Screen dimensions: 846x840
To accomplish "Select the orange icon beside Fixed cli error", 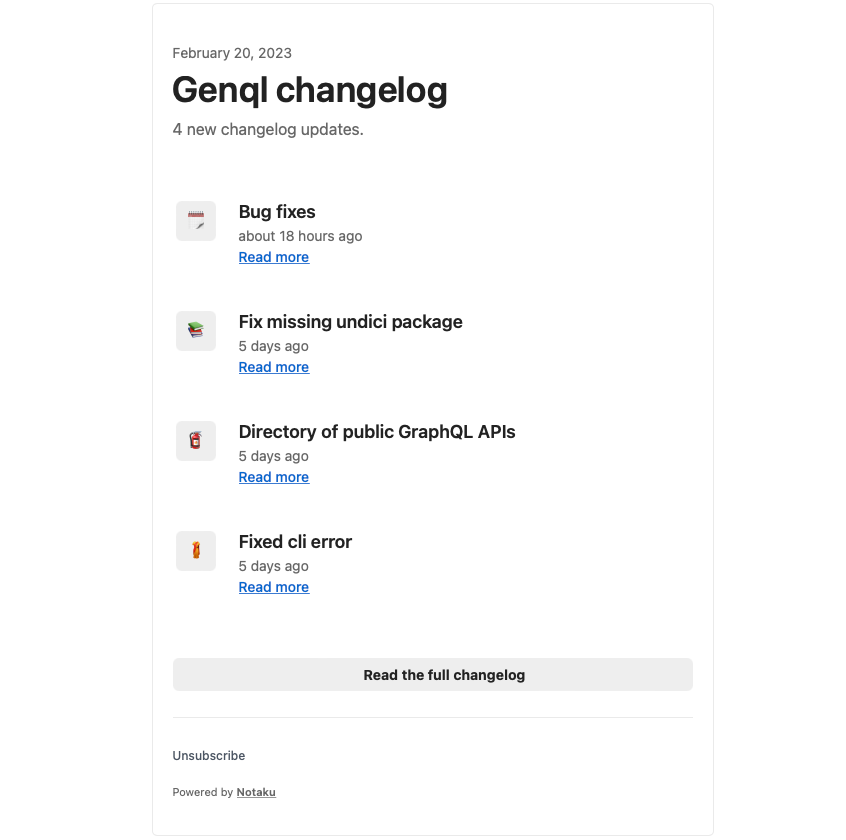I will (x=196, y=551).
